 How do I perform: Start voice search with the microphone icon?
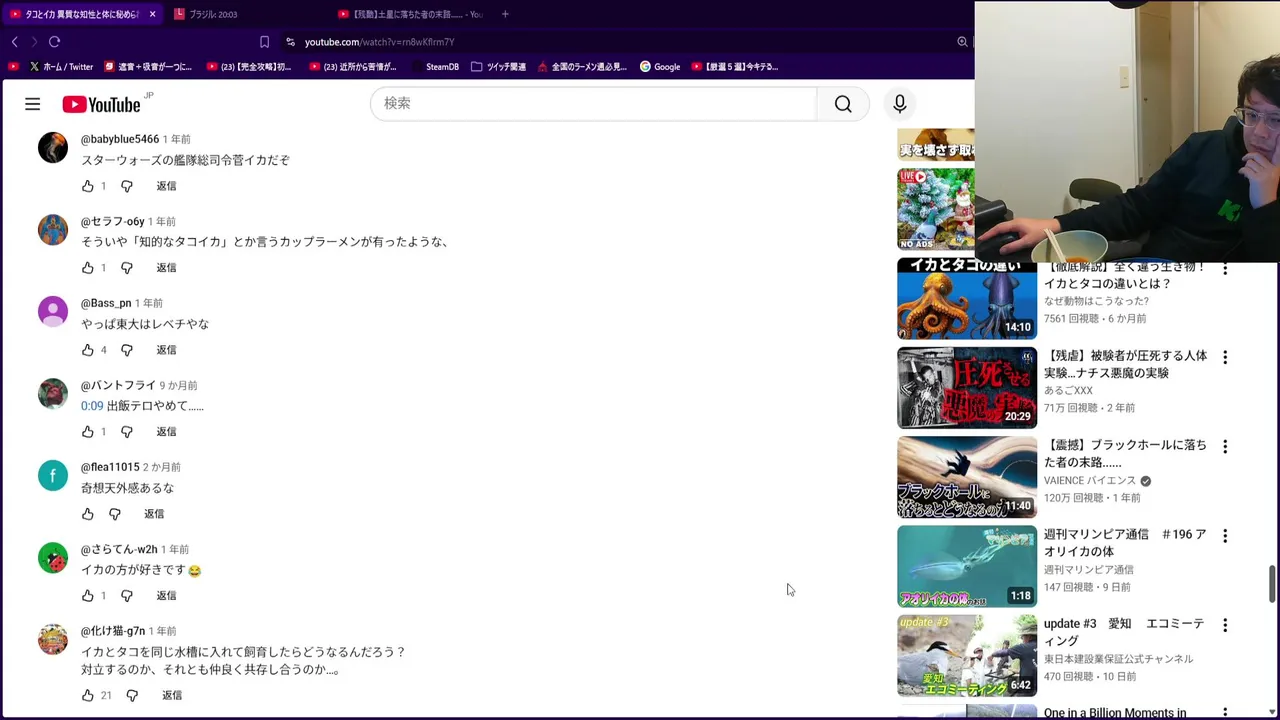click(x=900, y=104)
